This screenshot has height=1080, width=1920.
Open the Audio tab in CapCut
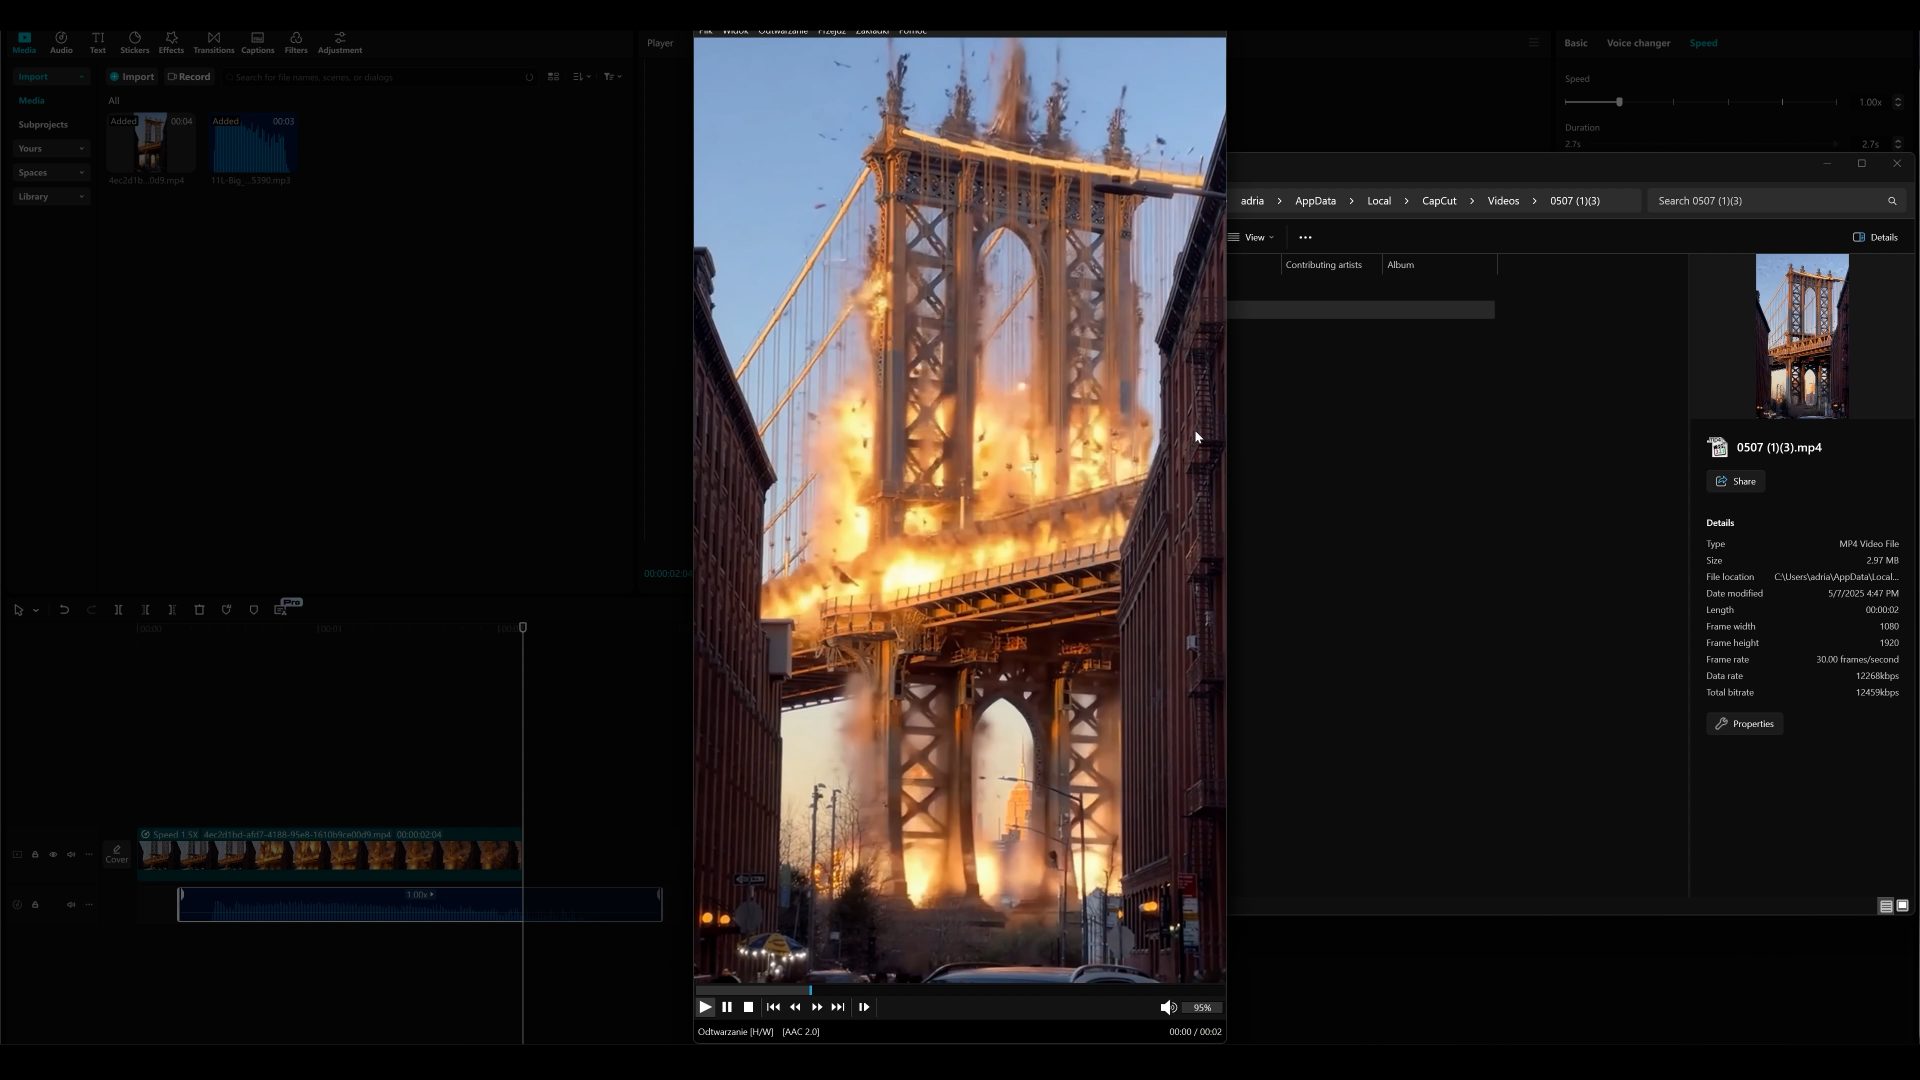(61, 42)
